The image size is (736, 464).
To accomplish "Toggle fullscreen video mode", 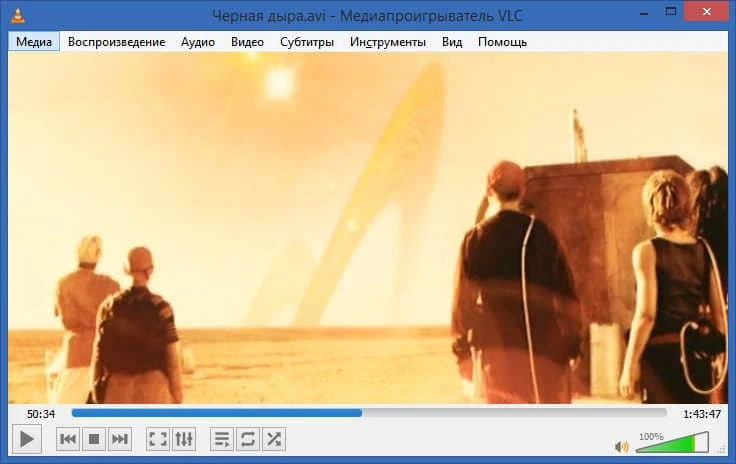I will (x=158, y=439).
